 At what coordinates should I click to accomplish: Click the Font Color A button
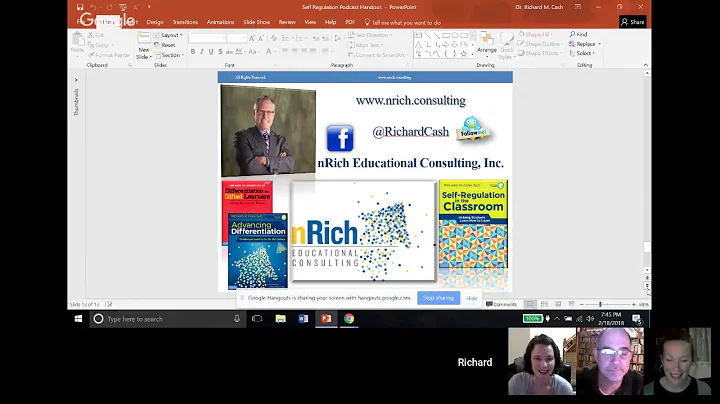[269, 51]
